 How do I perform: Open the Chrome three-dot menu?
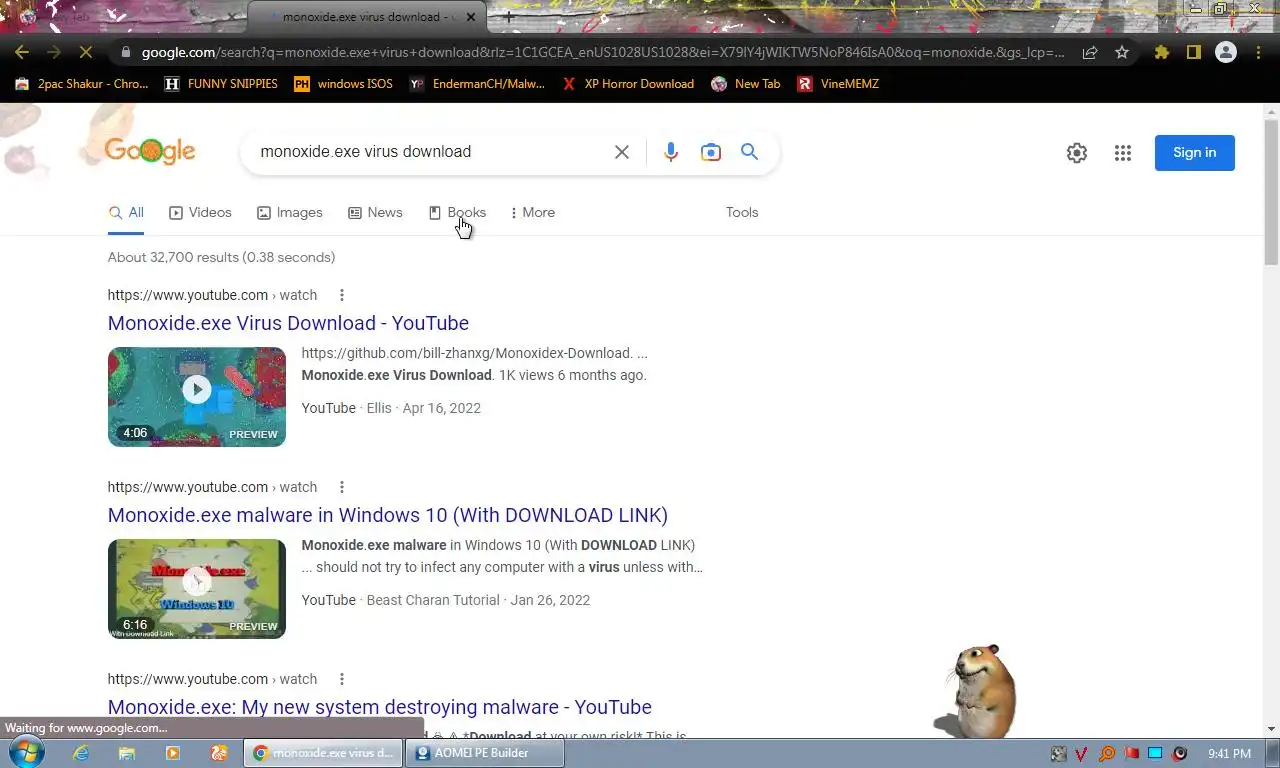(1257, 52)
